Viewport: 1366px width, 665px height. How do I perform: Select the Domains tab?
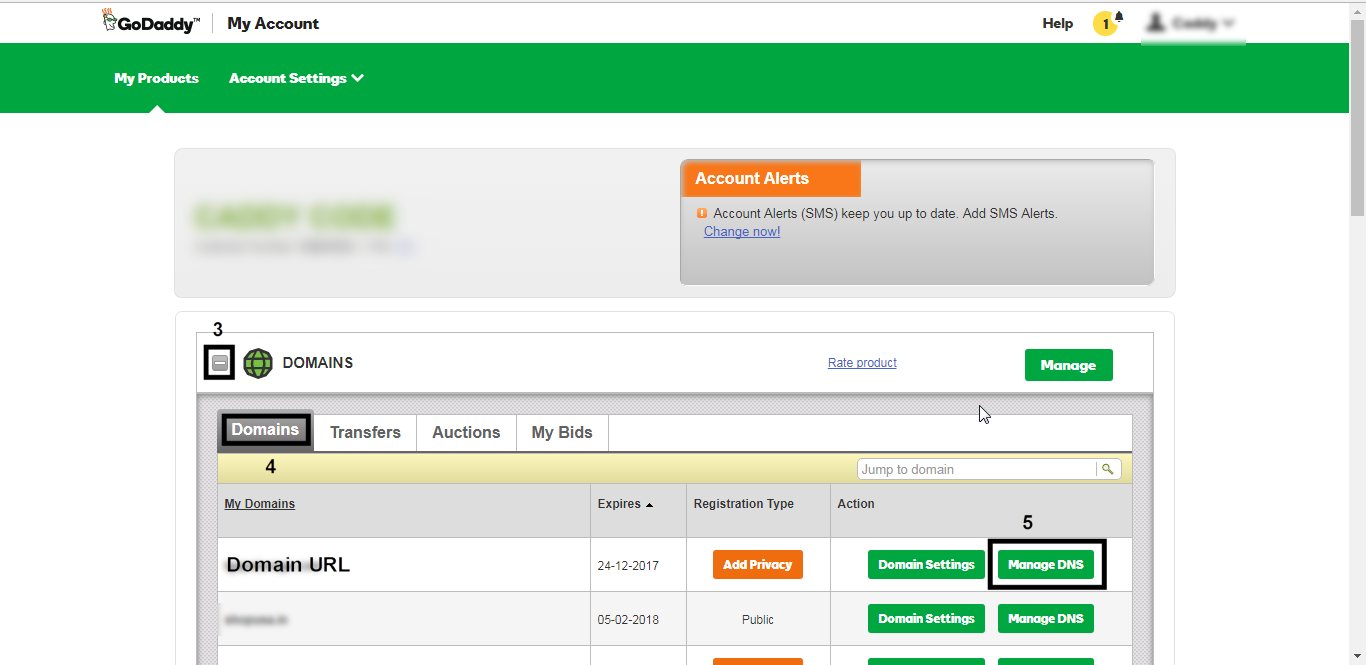[265, 430]
